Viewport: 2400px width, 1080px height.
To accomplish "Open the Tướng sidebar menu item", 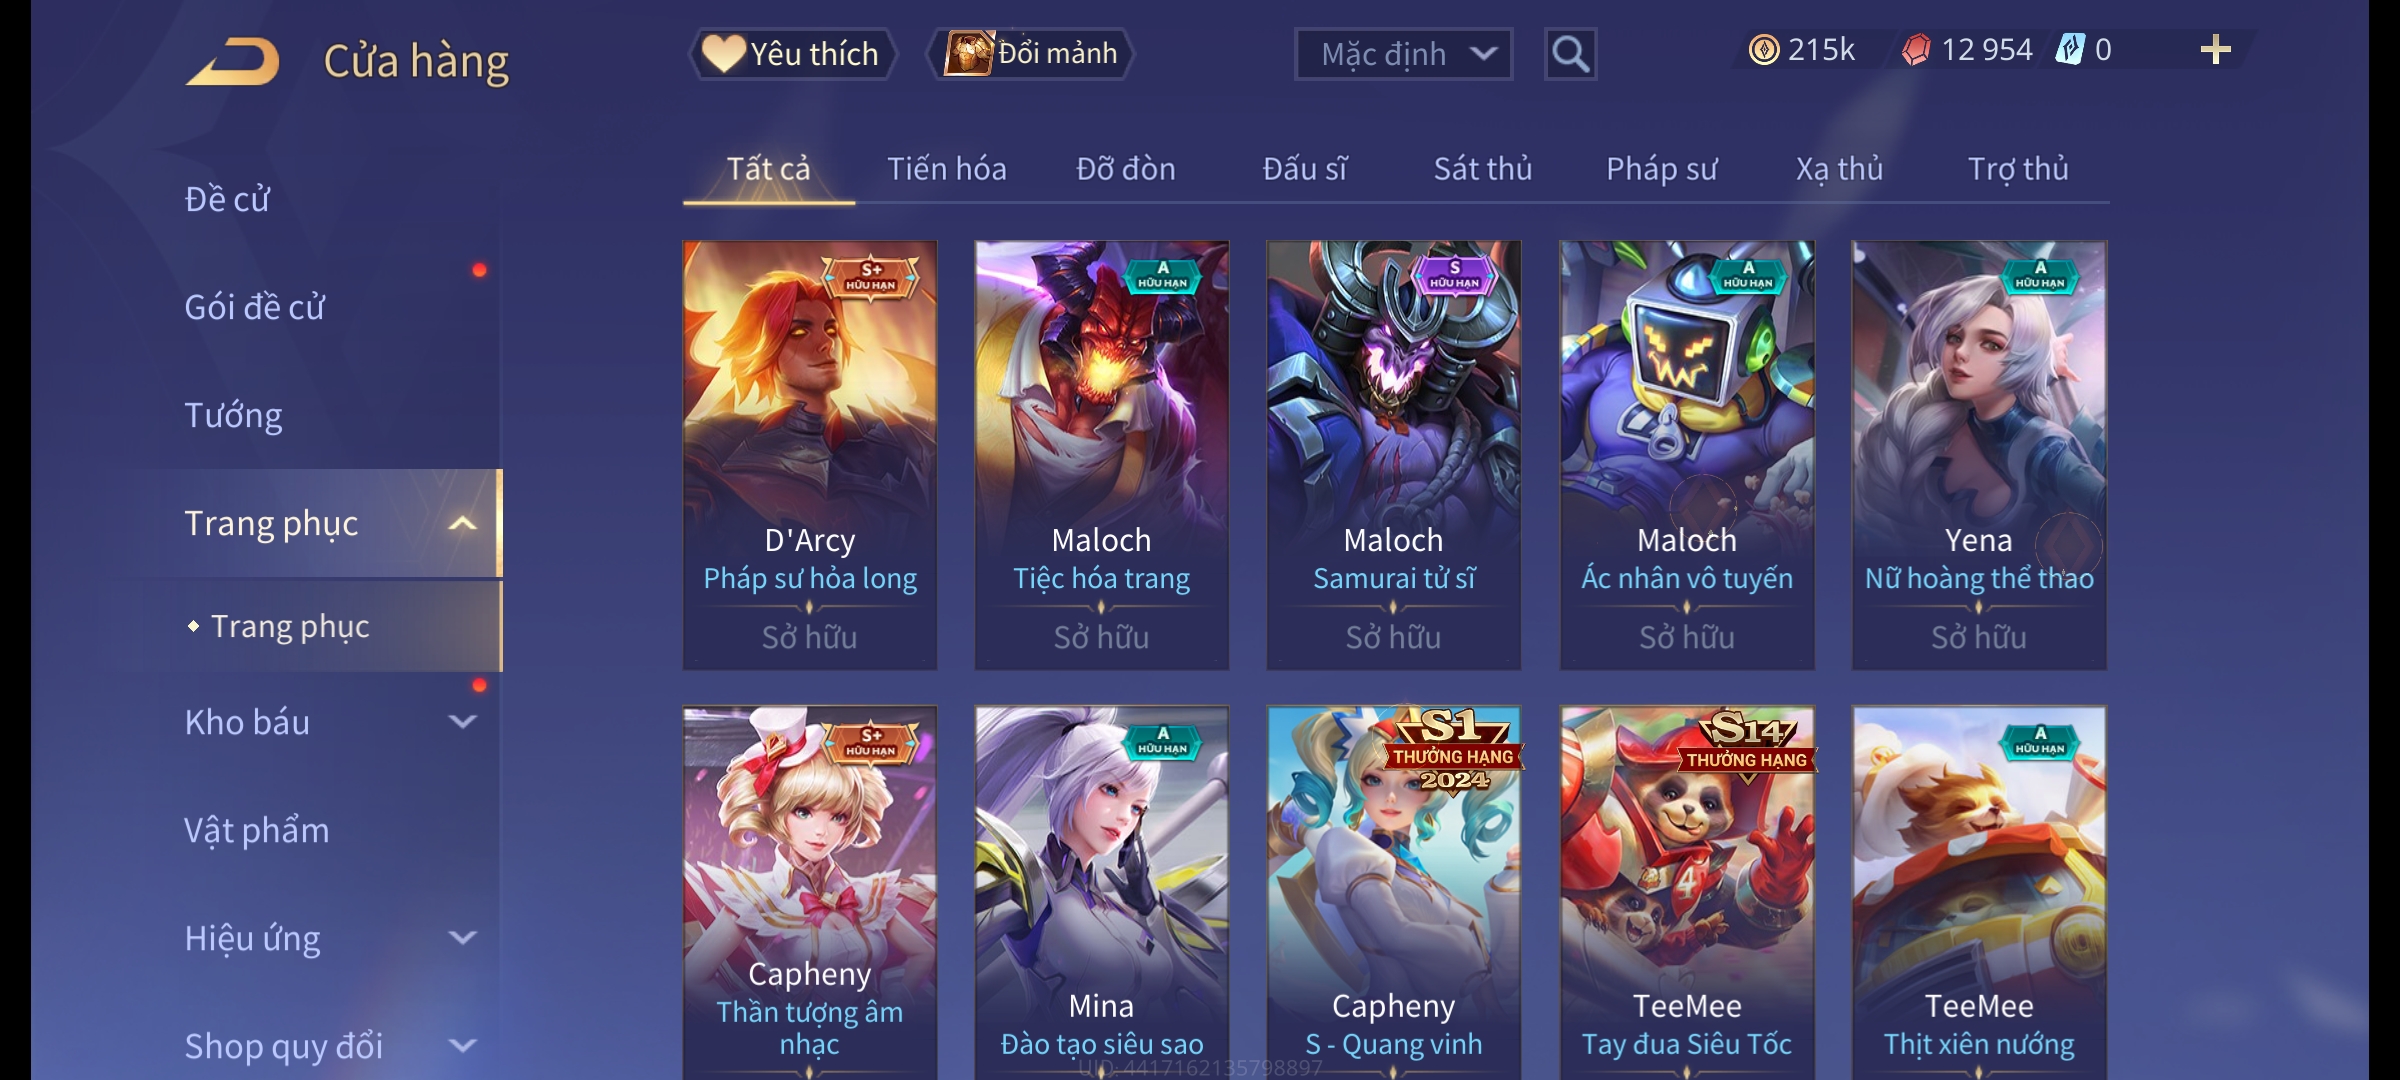I will pos(233,415).
